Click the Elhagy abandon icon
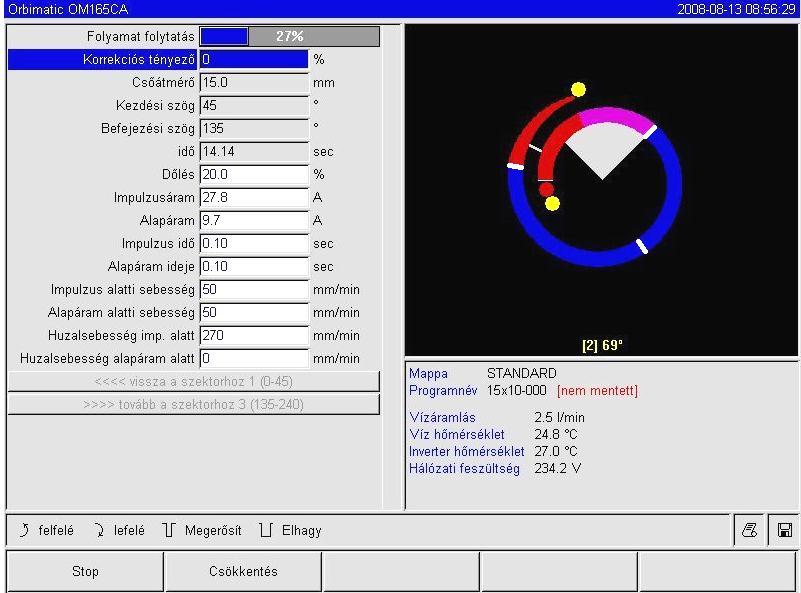The image size is (801, 593). coord(266,530)
